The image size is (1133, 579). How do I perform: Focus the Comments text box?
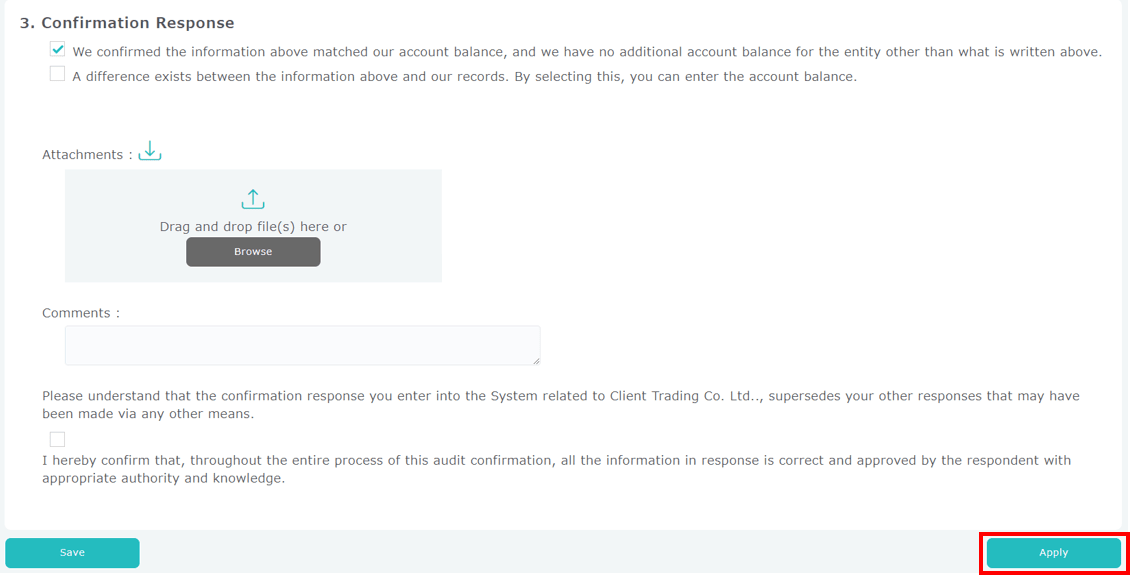click(300, 345)
